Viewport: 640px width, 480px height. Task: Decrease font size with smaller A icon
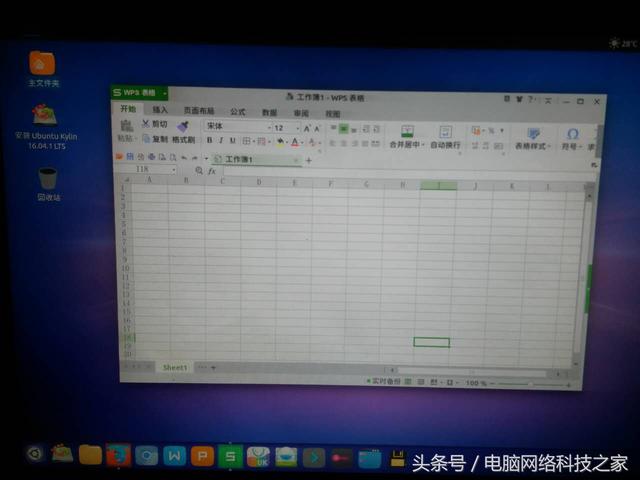point(317,129)
